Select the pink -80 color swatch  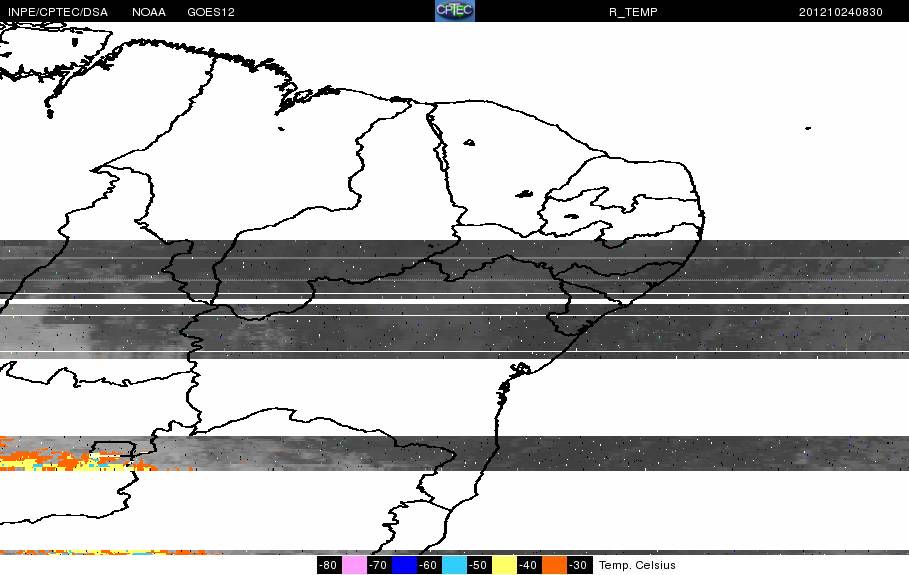click(354, 565)
